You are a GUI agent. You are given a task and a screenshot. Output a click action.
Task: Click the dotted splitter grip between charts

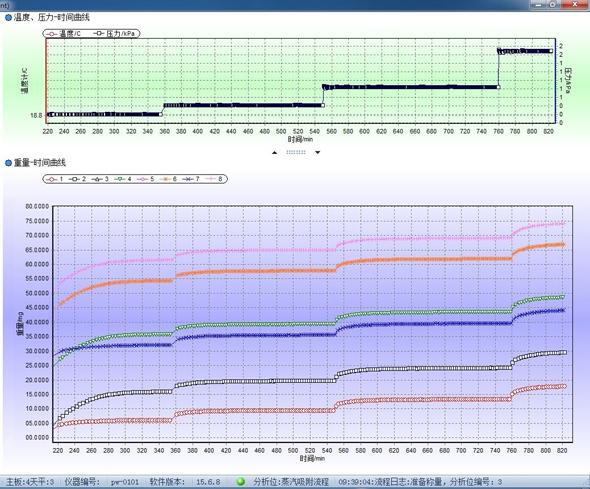[x=296, y=152]
